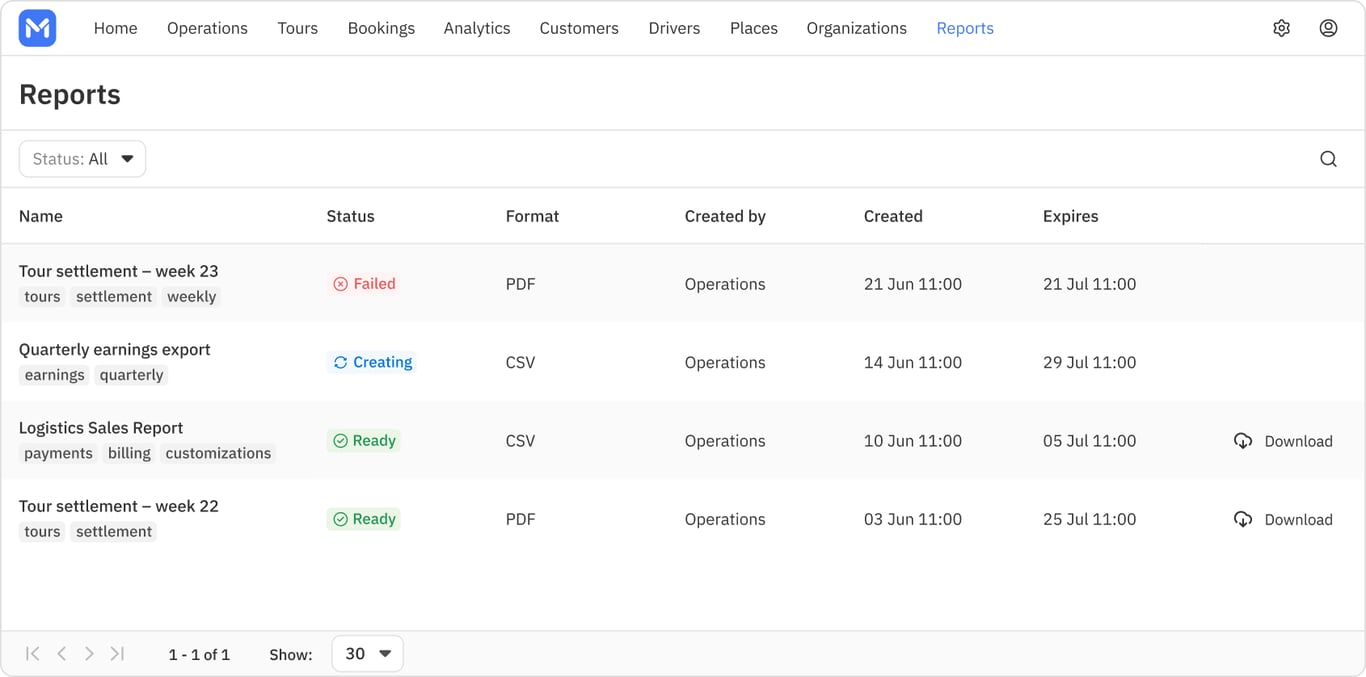Click the 10 Jun 11:00 created date

tap(913, 441)
